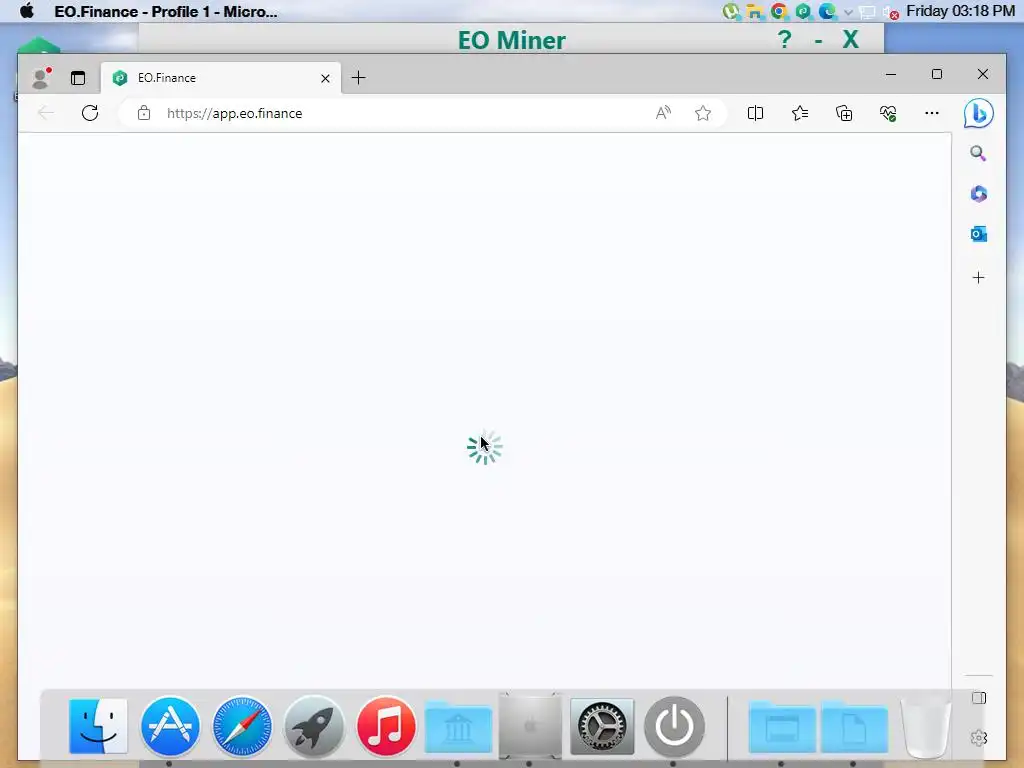
Task: Open Edge profile avatar
Action: [x=41, y=78]
